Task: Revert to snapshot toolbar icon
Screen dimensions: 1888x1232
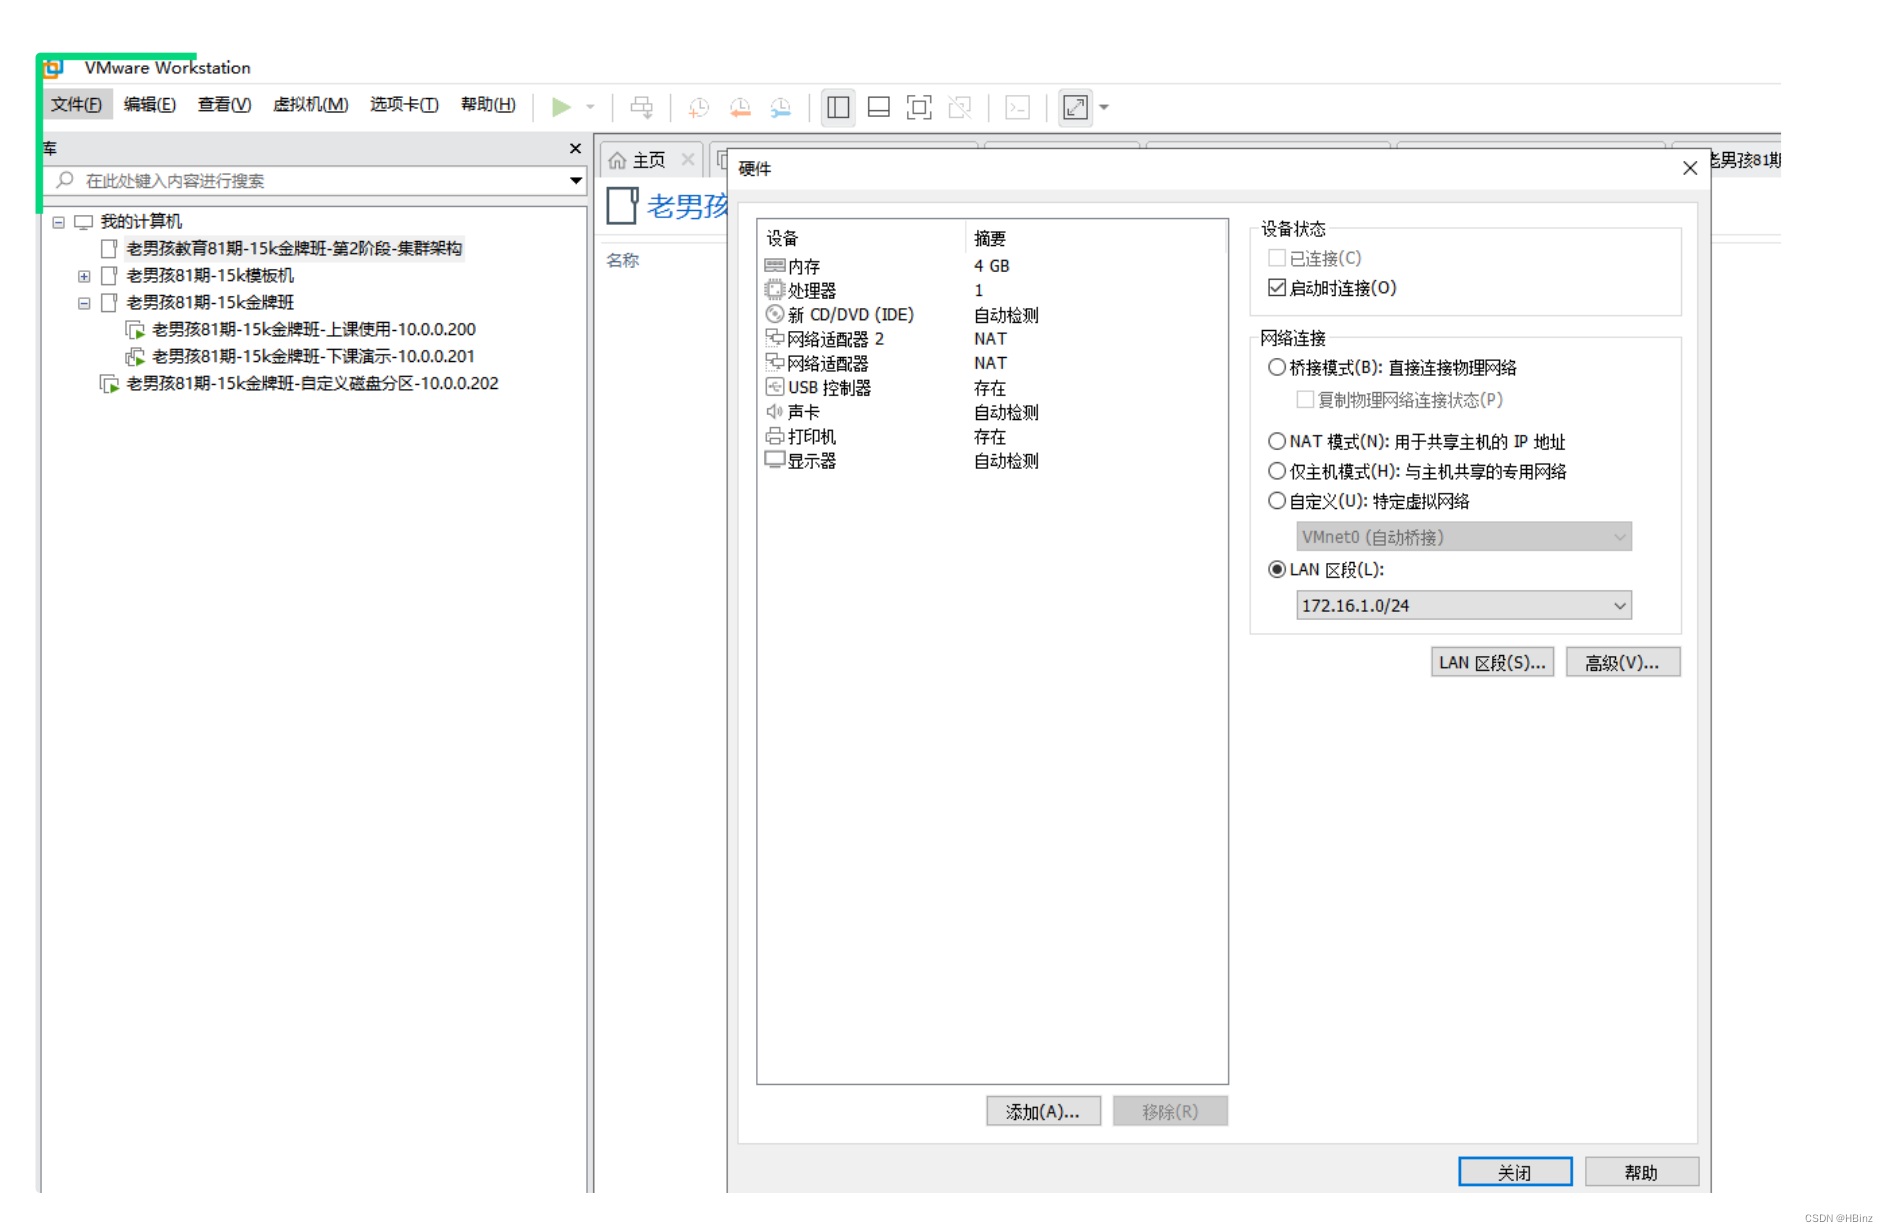Action: (740, 107)
